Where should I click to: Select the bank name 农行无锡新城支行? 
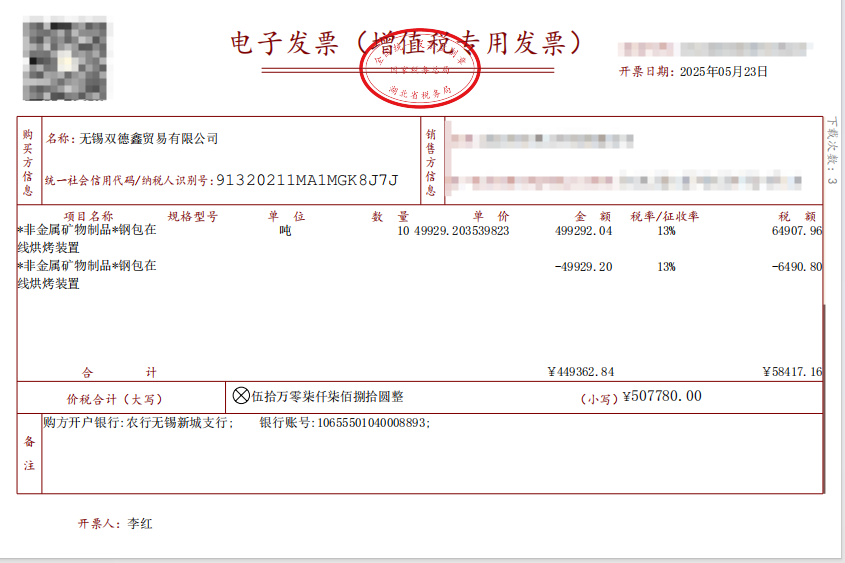click(176, 423)
